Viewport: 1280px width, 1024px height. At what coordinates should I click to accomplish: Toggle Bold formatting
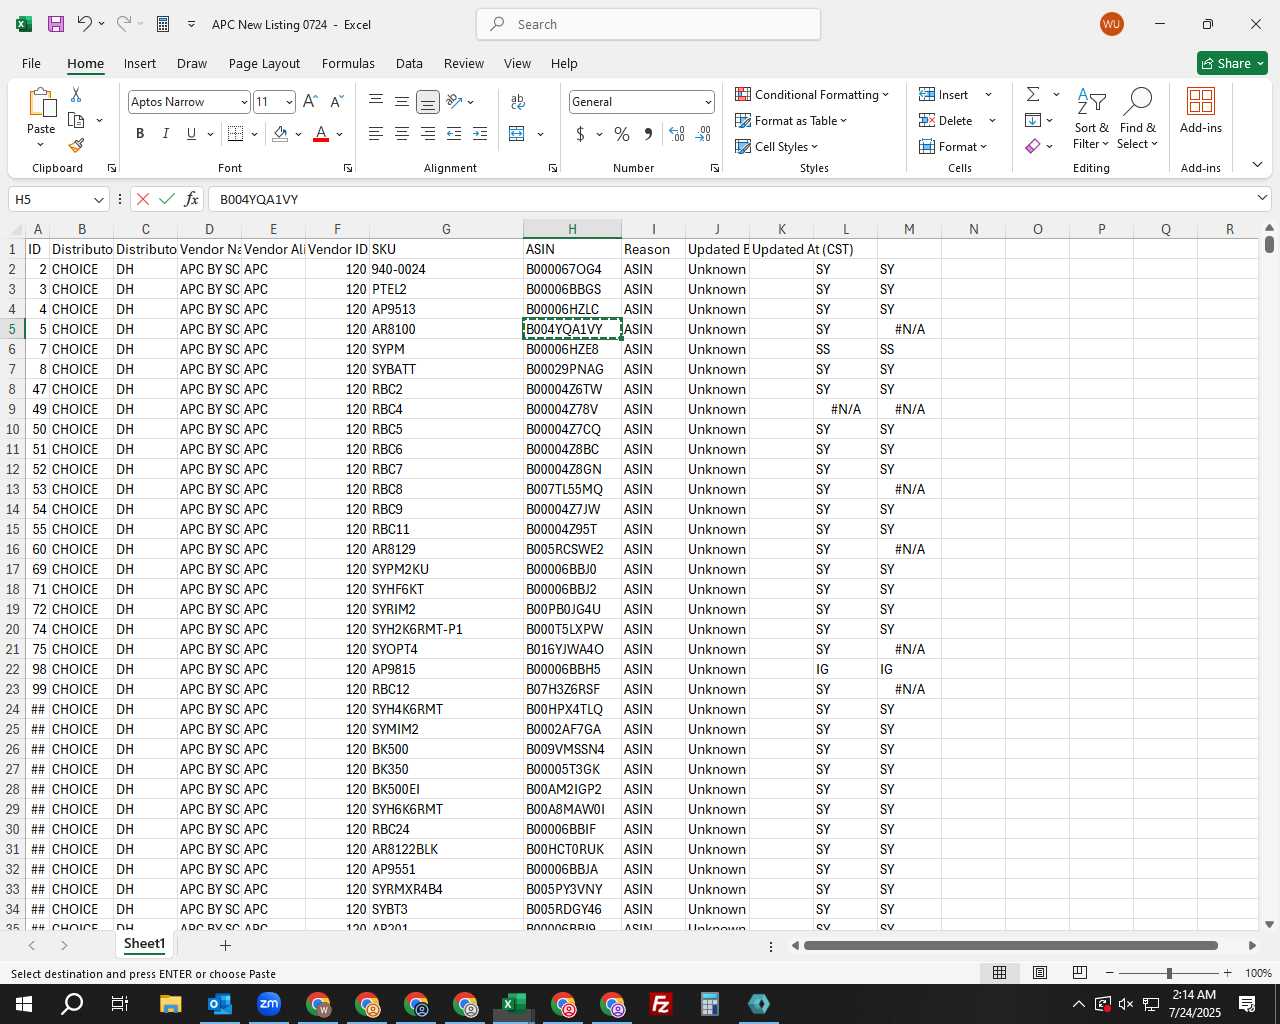(x=140, y=134)
